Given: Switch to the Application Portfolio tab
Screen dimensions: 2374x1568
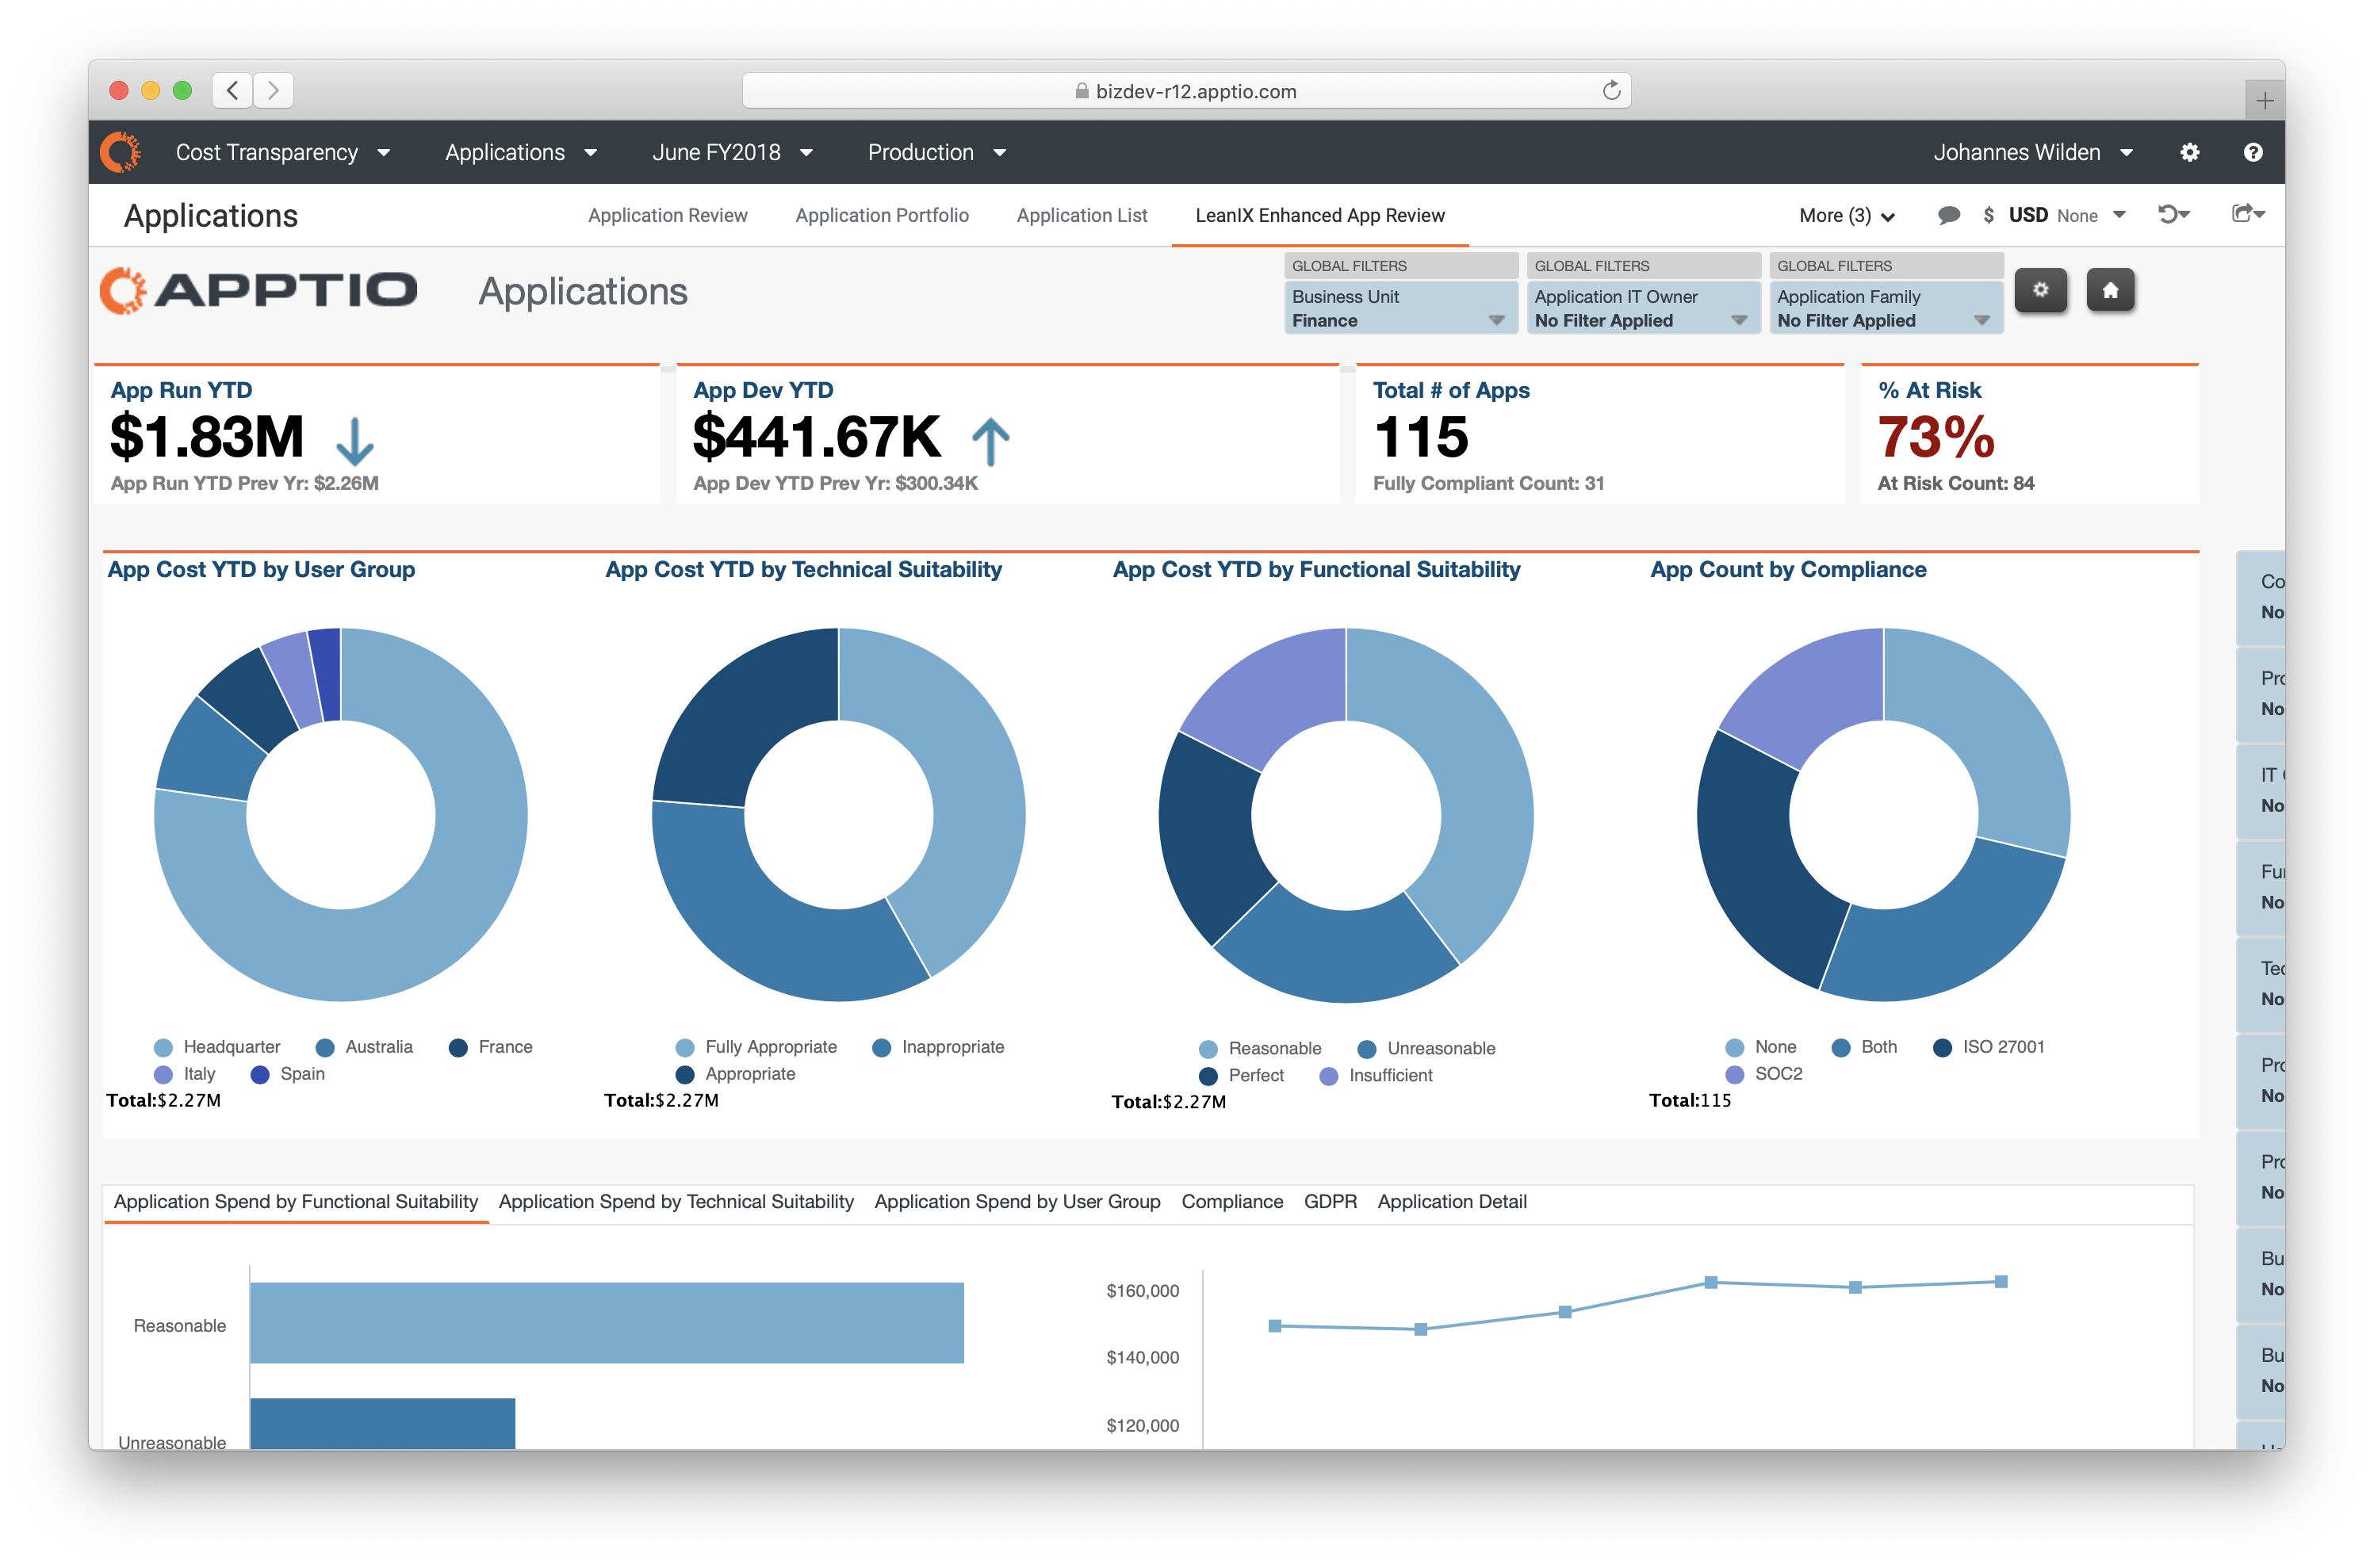Looking at the screenshot, I should coord(881,215).
